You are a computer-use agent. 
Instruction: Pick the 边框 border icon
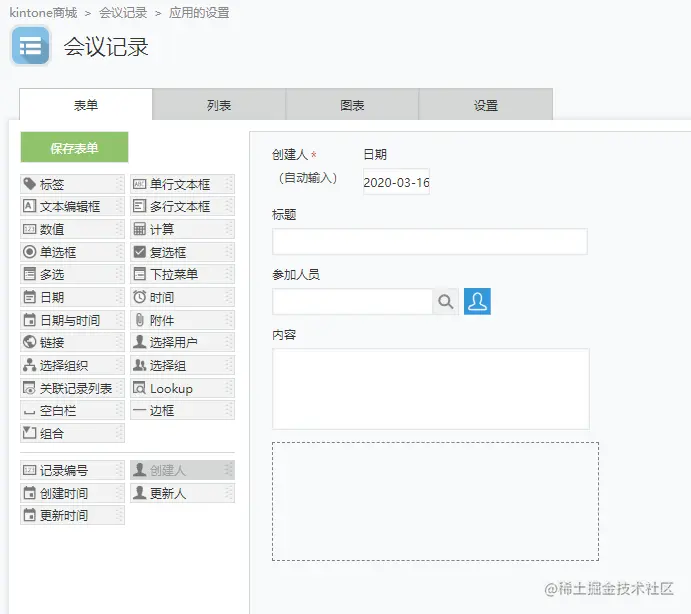(139, 411)
